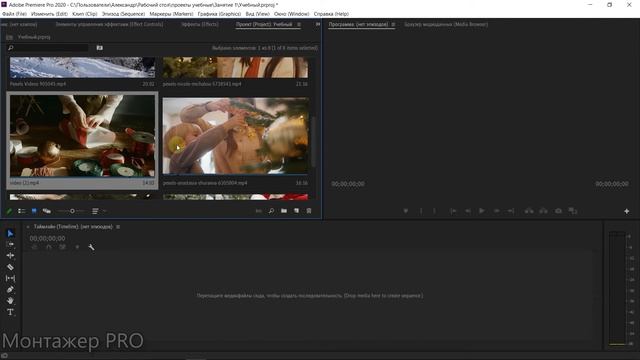Open the Окно (Window) menu
The image size is (640, 360).
coord(291,14)
